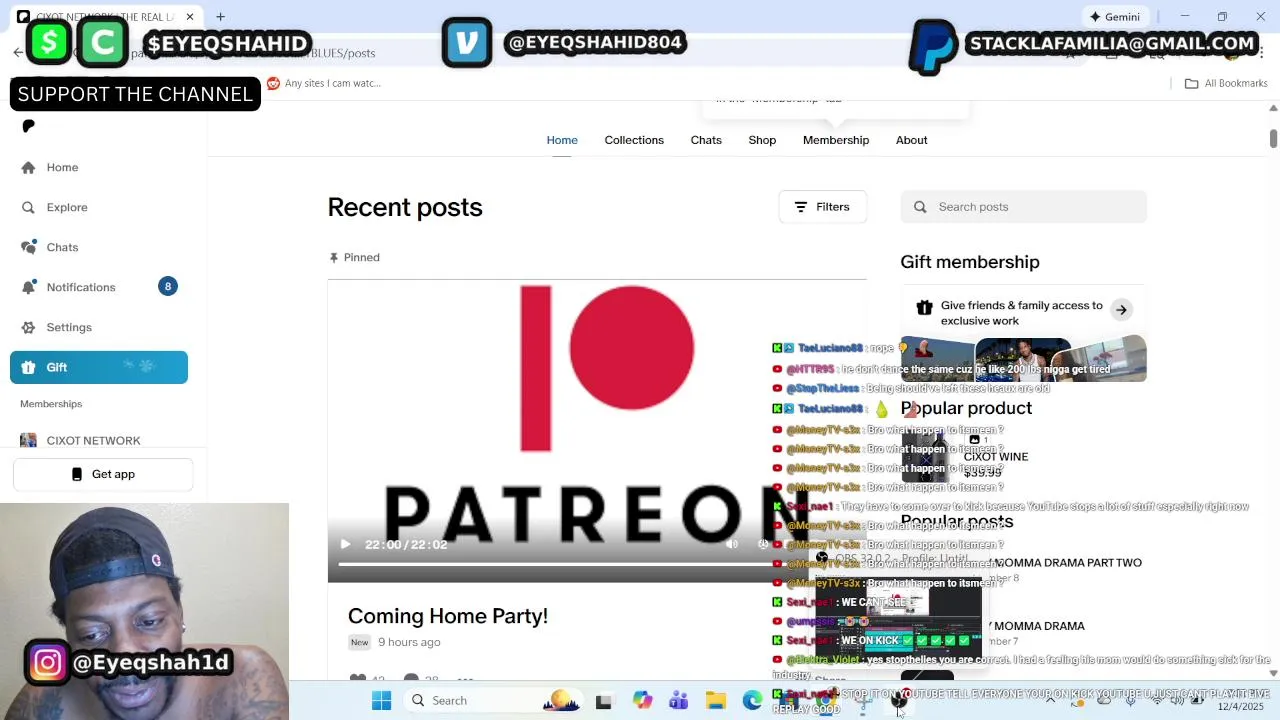This screenshot has height=720, width=1280.
Task: Switch to the Membership tab
Action: pyautogui.click(x=836, y=140)
